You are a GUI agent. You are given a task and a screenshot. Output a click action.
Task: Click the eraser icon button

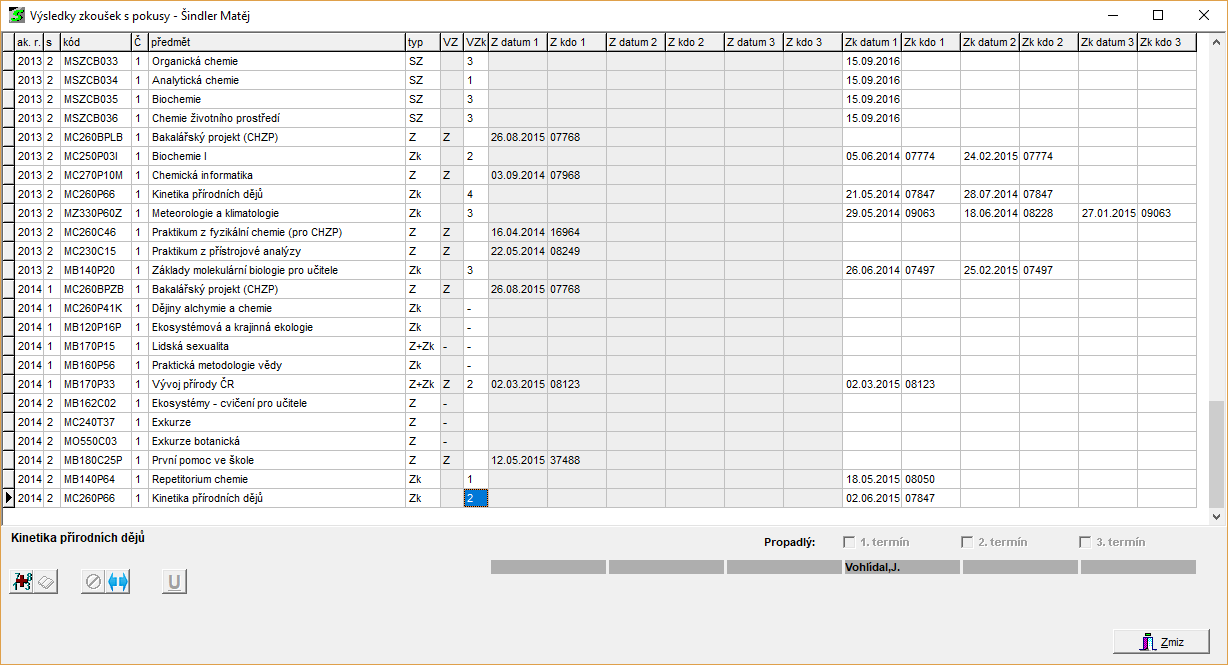[47, 582]
